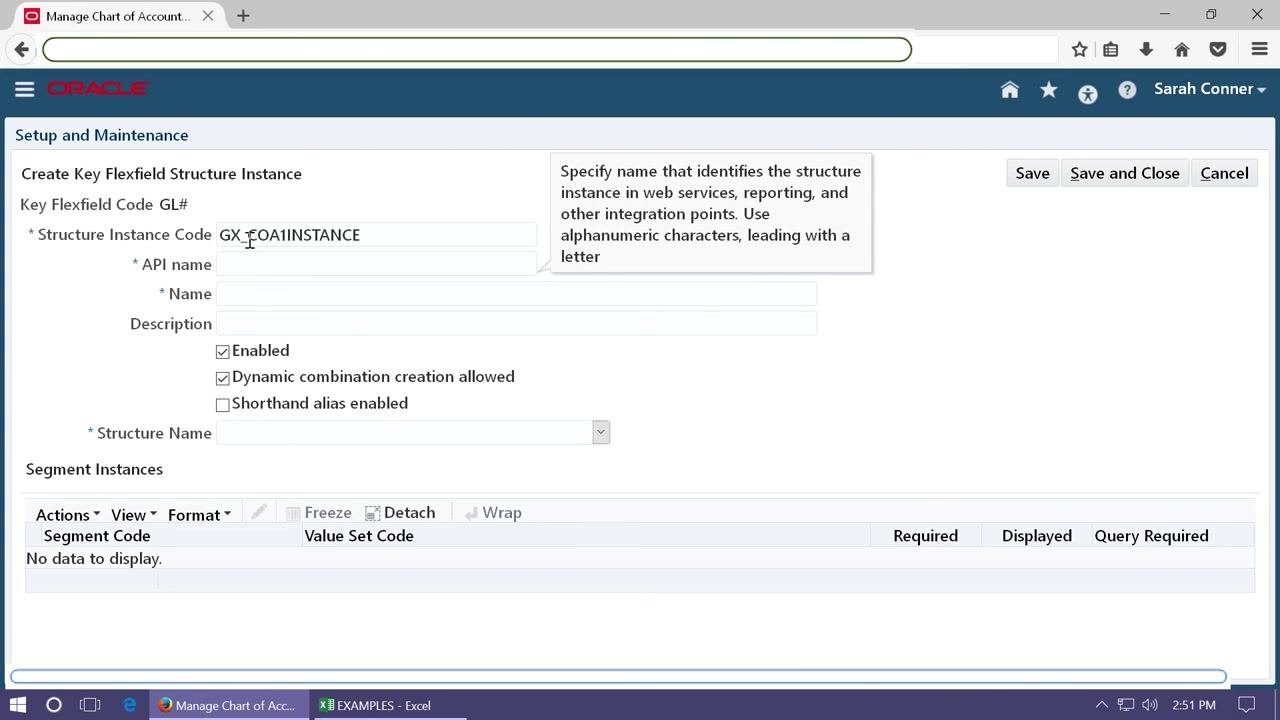This screenshot has width=1280, height=720.
Task: Cancel the structure instance creation
Action: [1224, 173]
